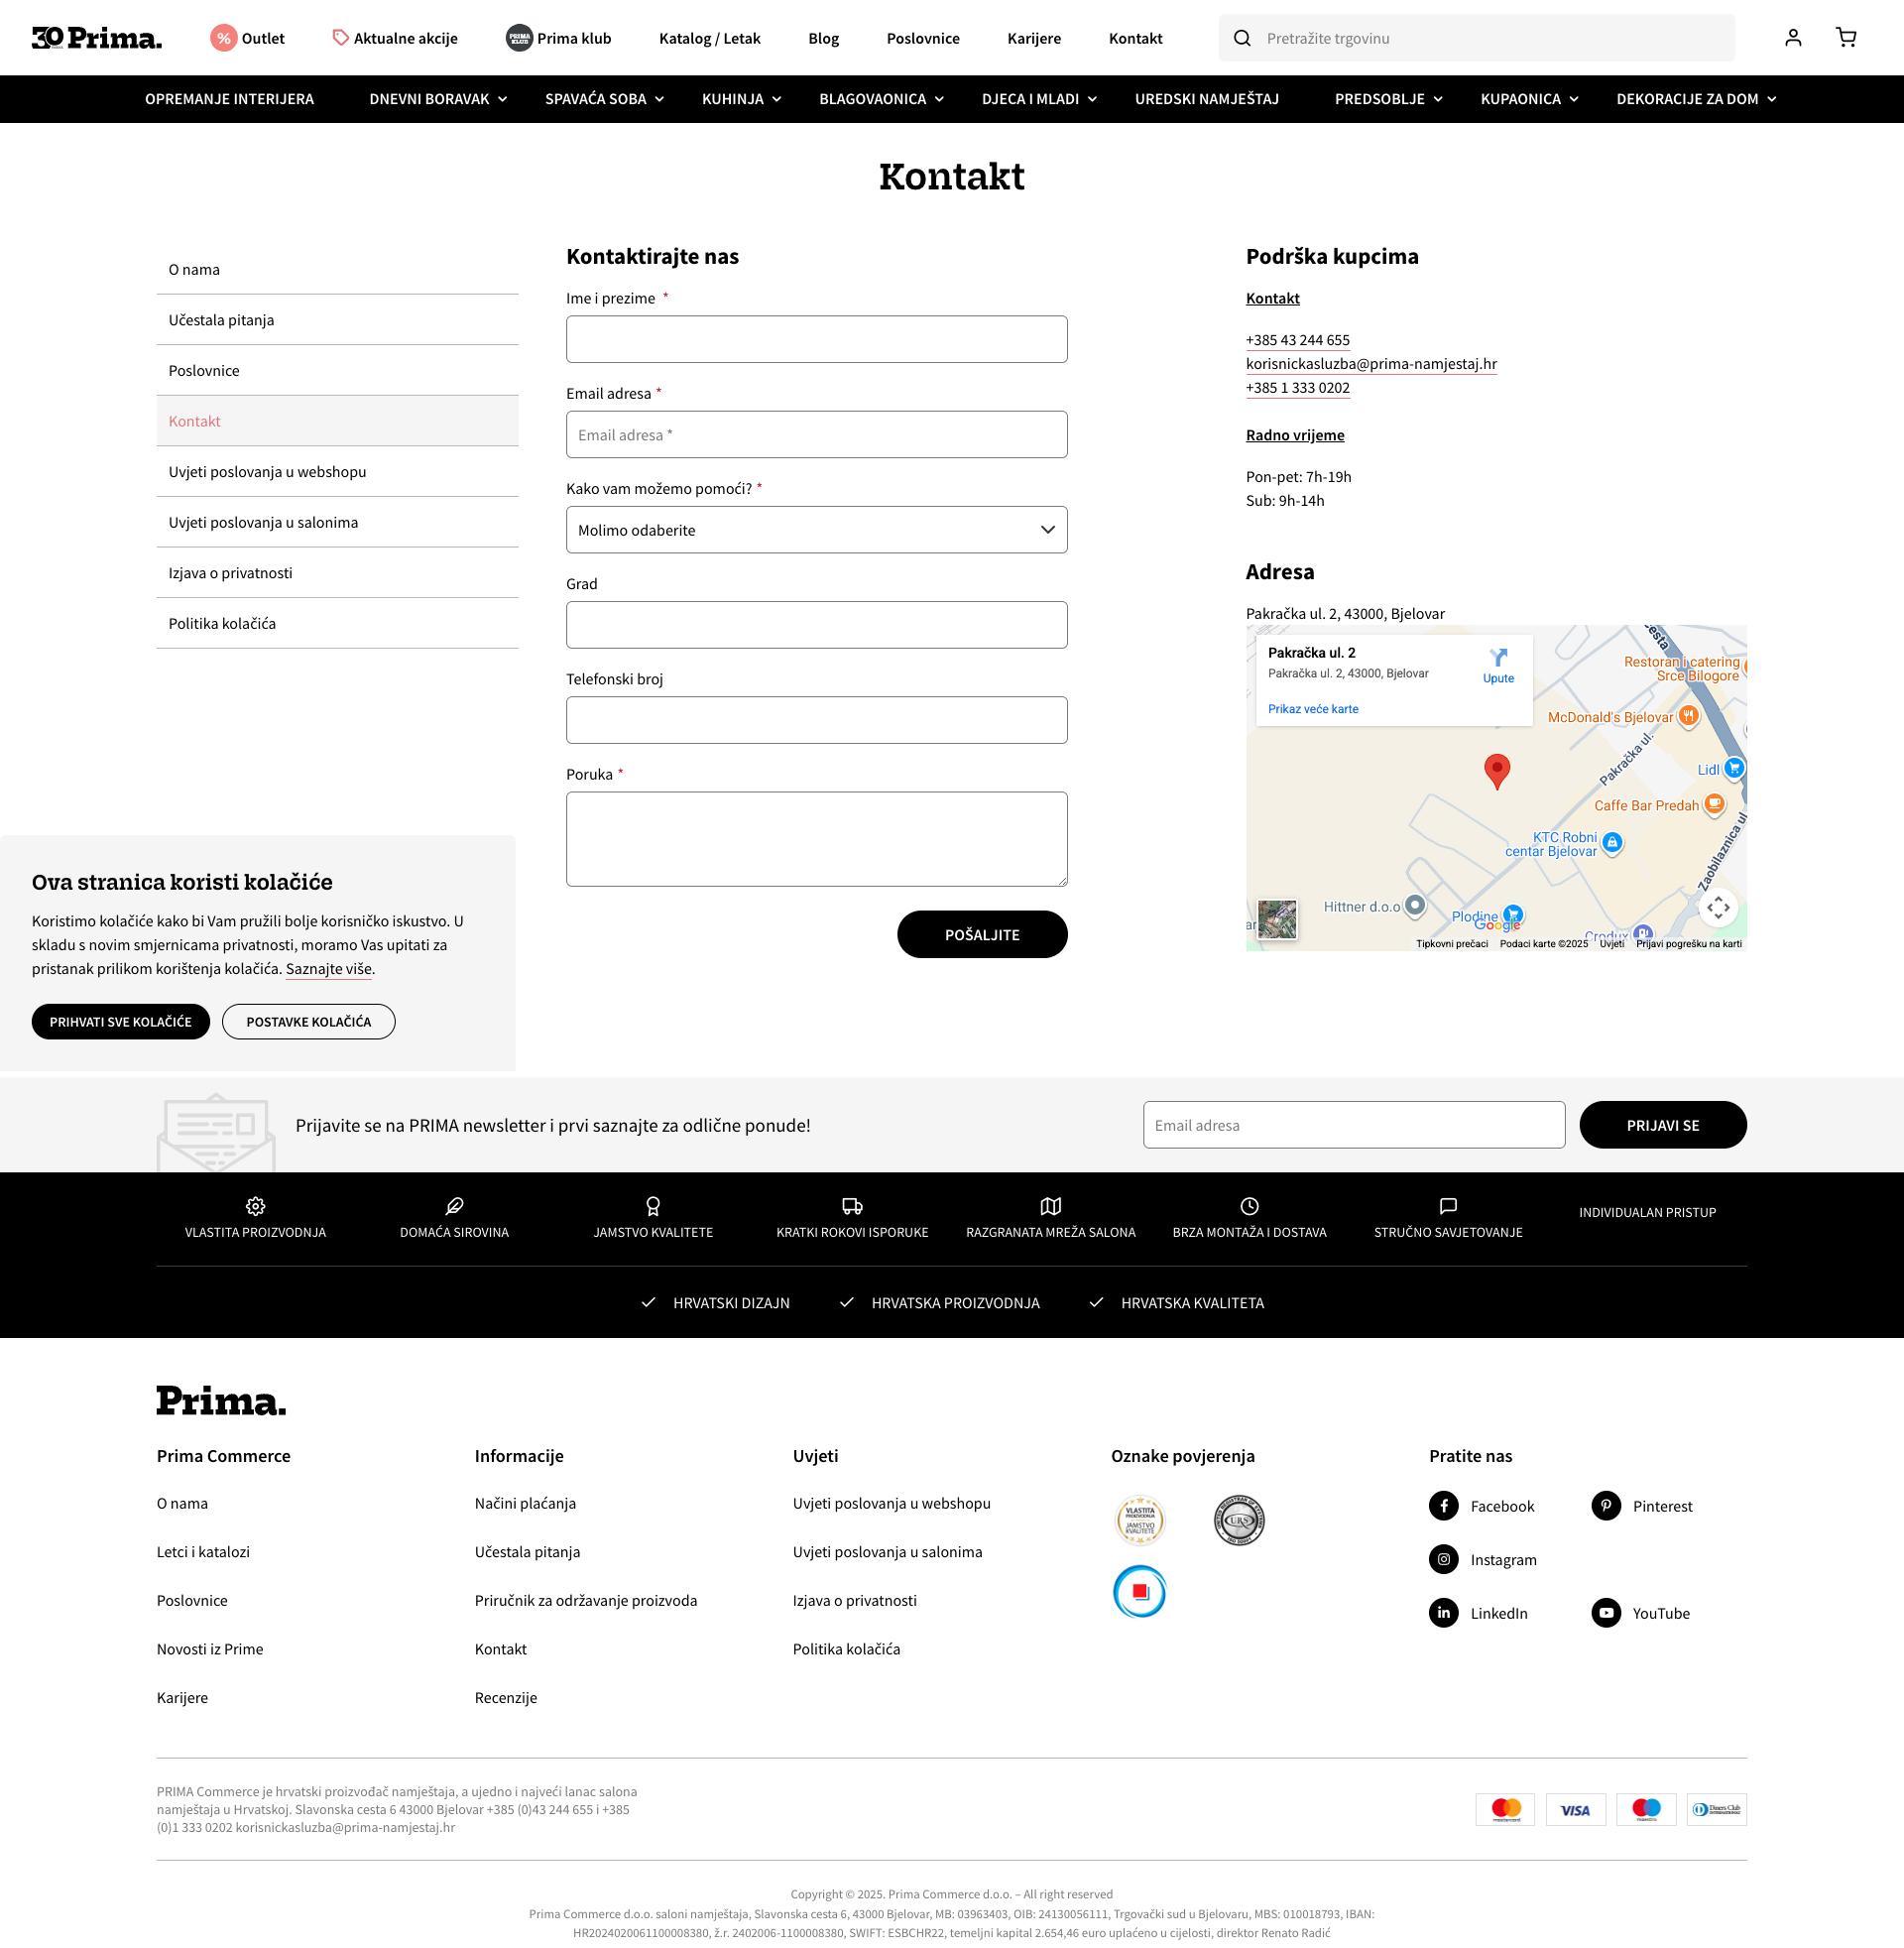This screenshot has height=1948, width=1904.
Task: Open the shopping cart icon
Action: [x=1846, y=38]
